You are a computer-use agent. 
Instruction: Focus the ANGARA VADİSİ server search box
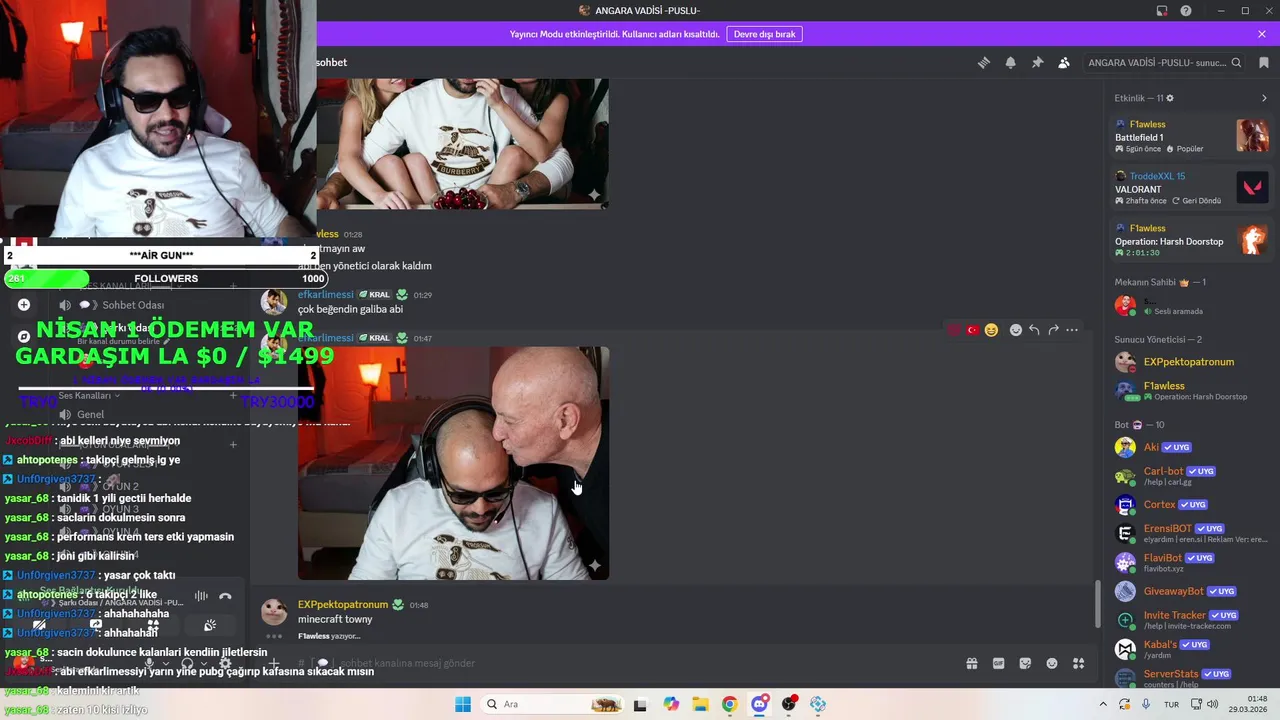tap(1165, 62)
